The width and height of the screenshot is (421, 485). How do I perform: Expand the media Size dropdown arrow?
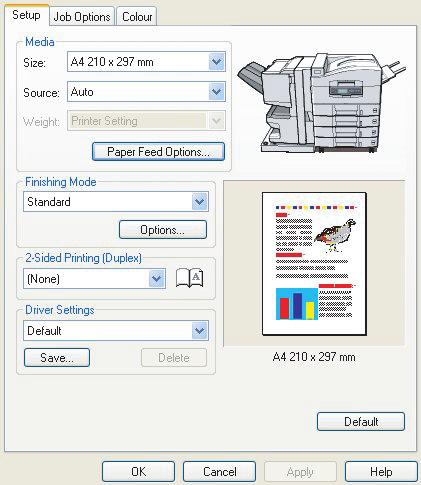pos(217,62)
